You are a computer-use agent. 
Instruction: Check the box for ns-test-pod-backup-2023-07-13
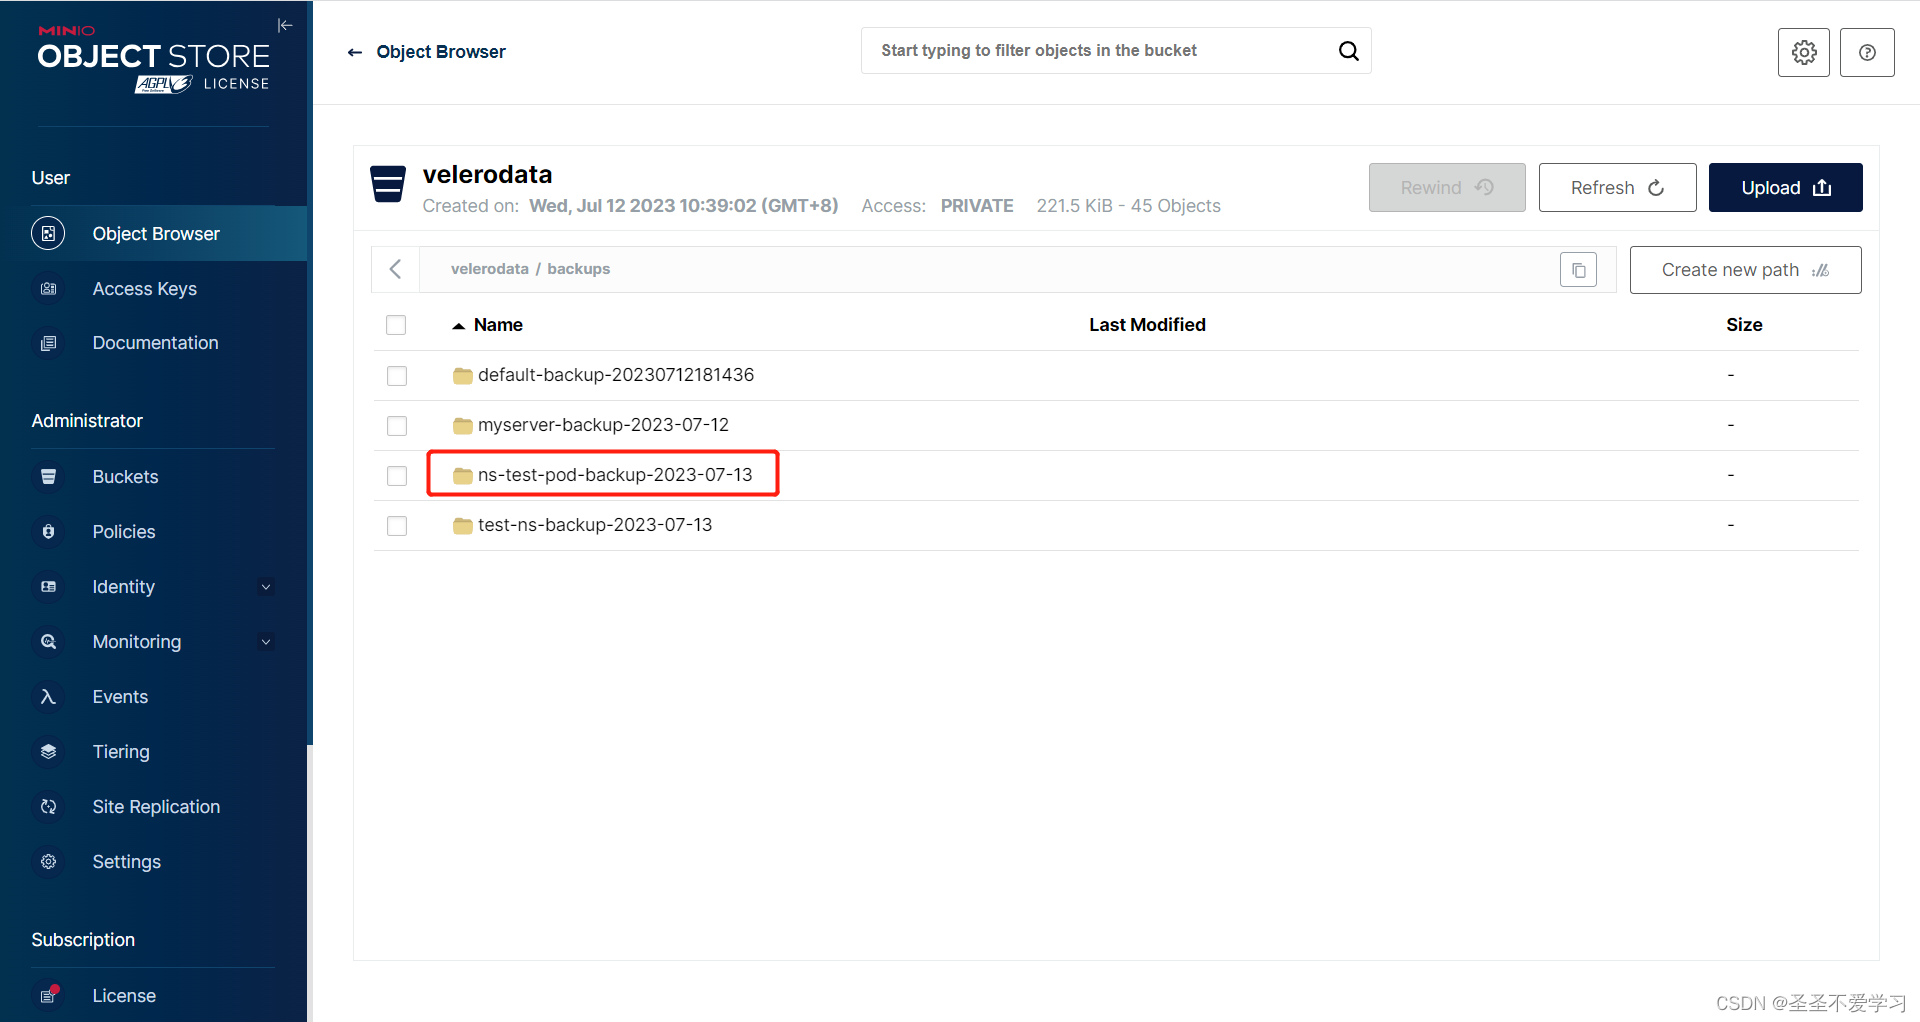[397, 476]
